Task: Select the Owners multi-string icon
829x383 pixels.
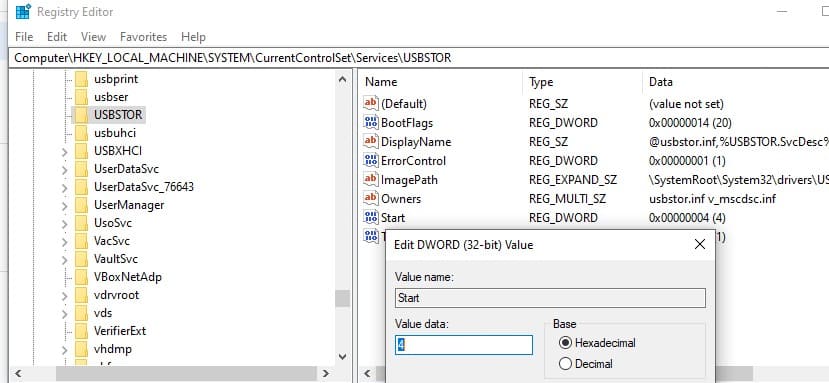Action: tap(371, 199)
